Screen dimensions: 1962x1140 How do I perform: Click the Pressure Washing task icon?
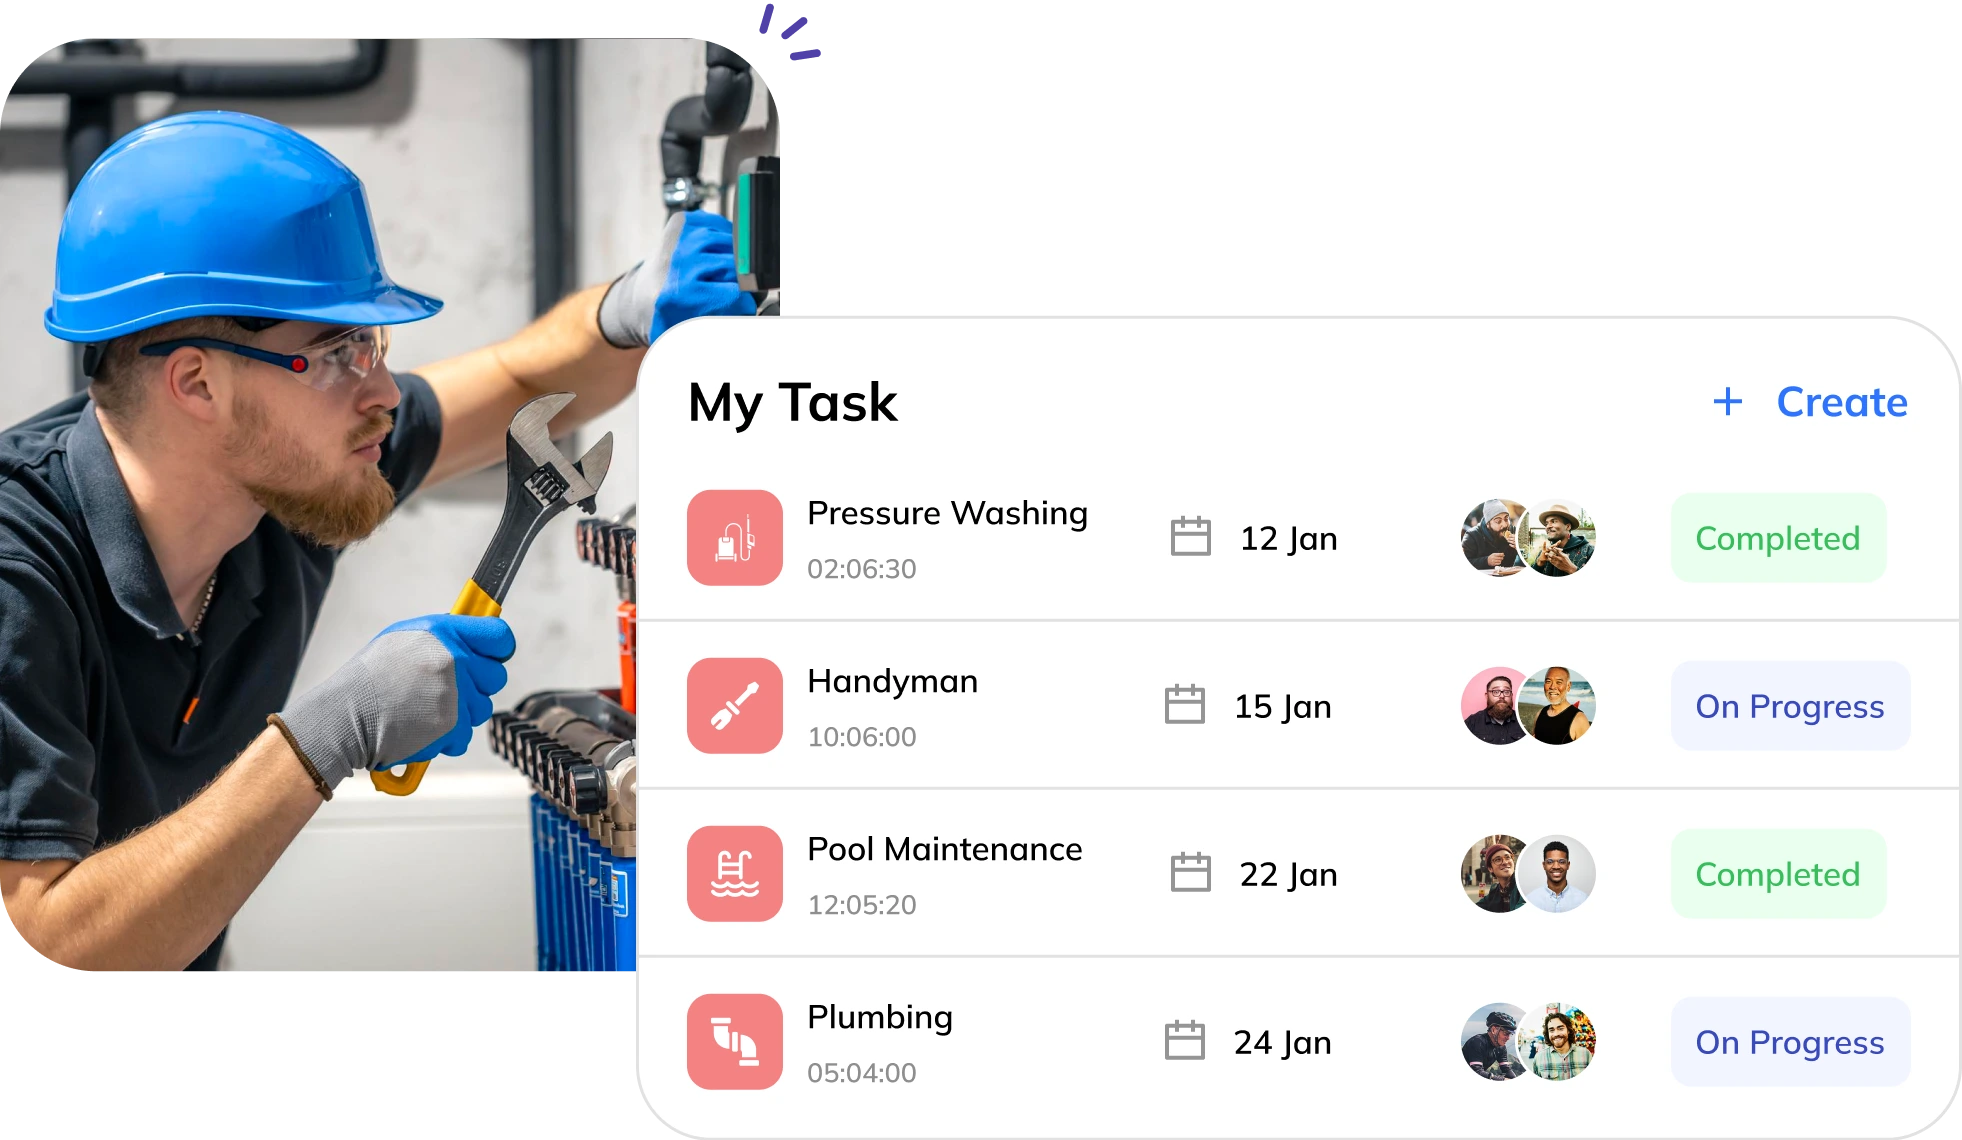tap(733, 540)
